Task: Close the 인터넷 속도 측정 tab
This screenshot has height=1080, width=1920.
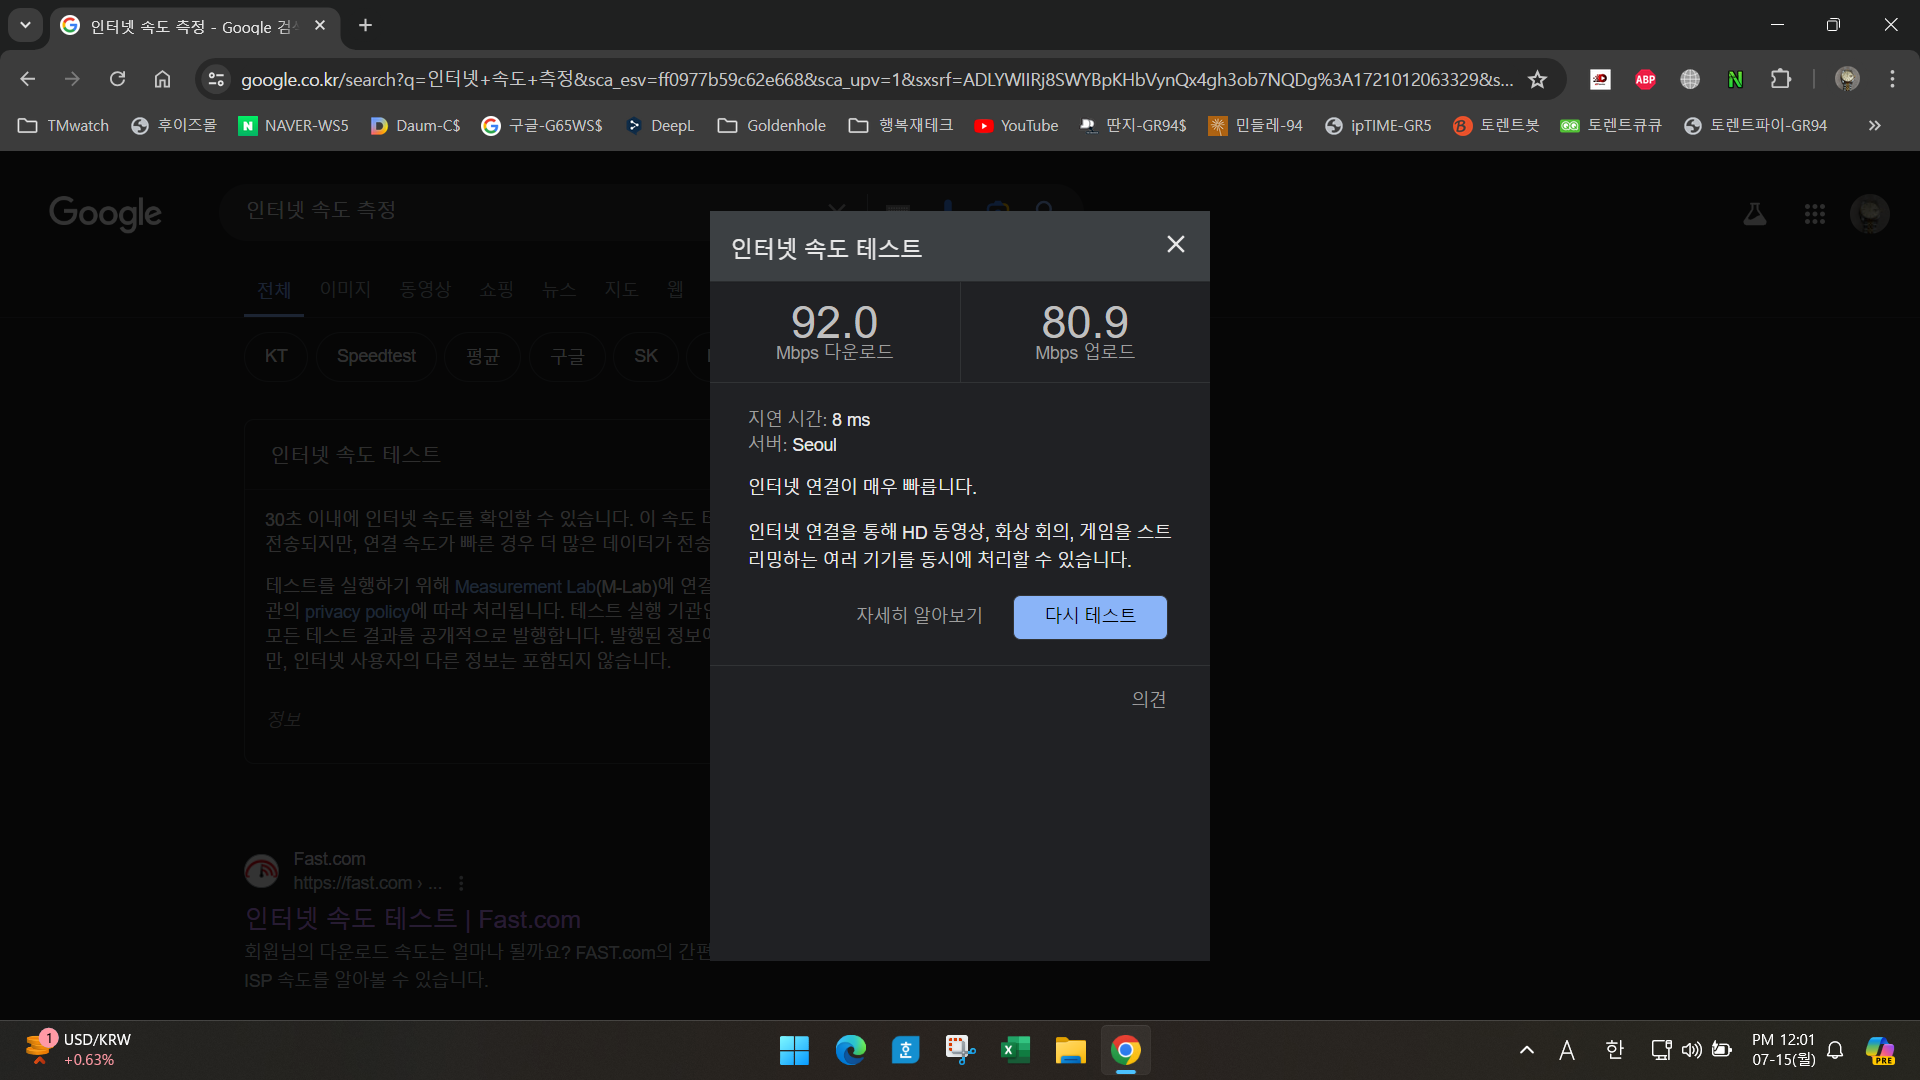Action: click(x=320, y=25)
